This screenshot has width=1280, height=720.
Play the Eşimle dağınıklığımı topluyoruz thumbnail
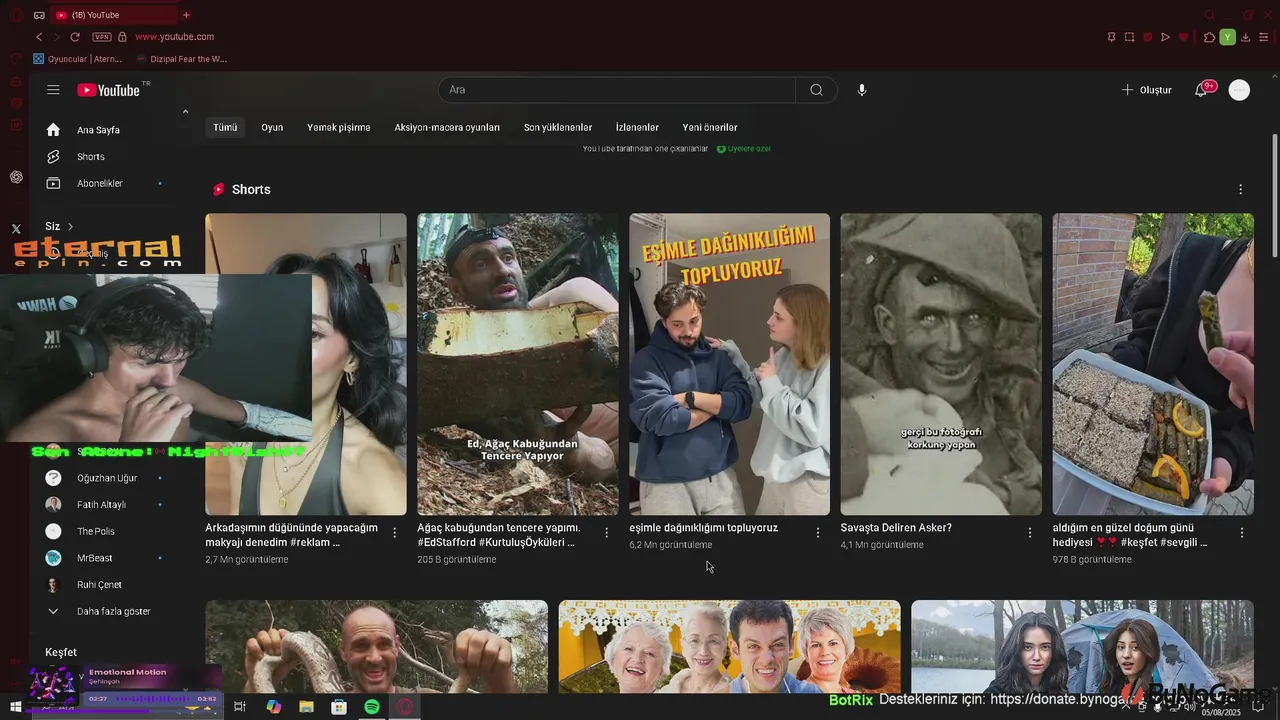(x=730, y=364)
